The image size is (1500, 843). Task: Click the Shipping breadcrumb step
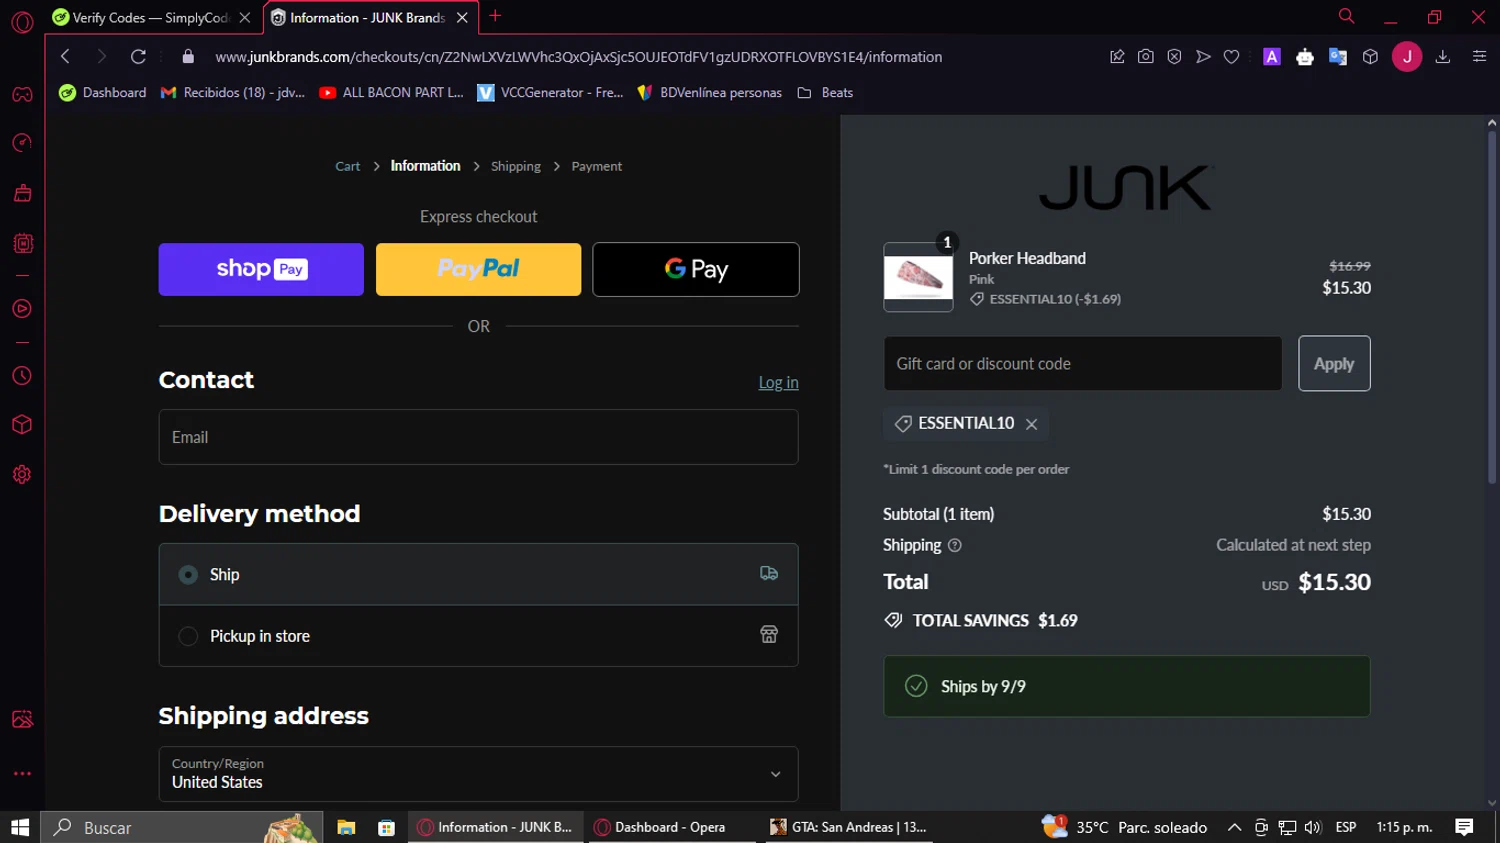[x=516, y=167]
